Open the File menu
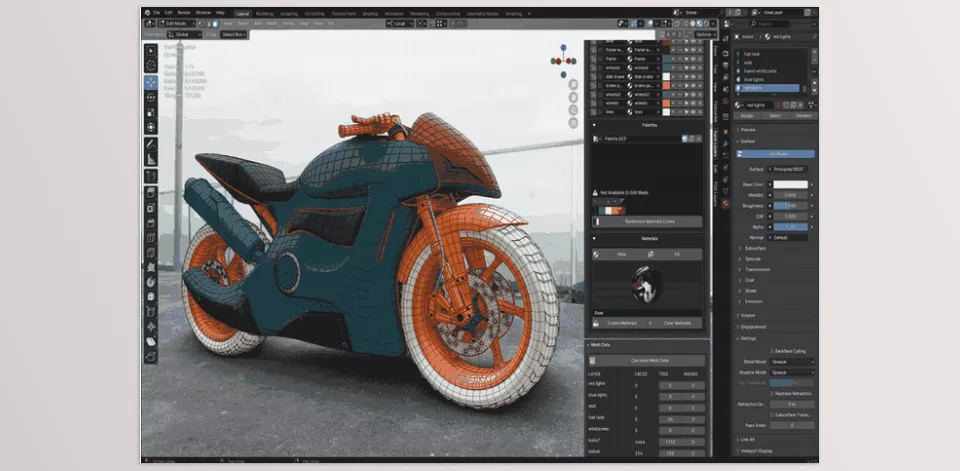The height and width of the screenshot is (471, 960). (x=157, y=12)
